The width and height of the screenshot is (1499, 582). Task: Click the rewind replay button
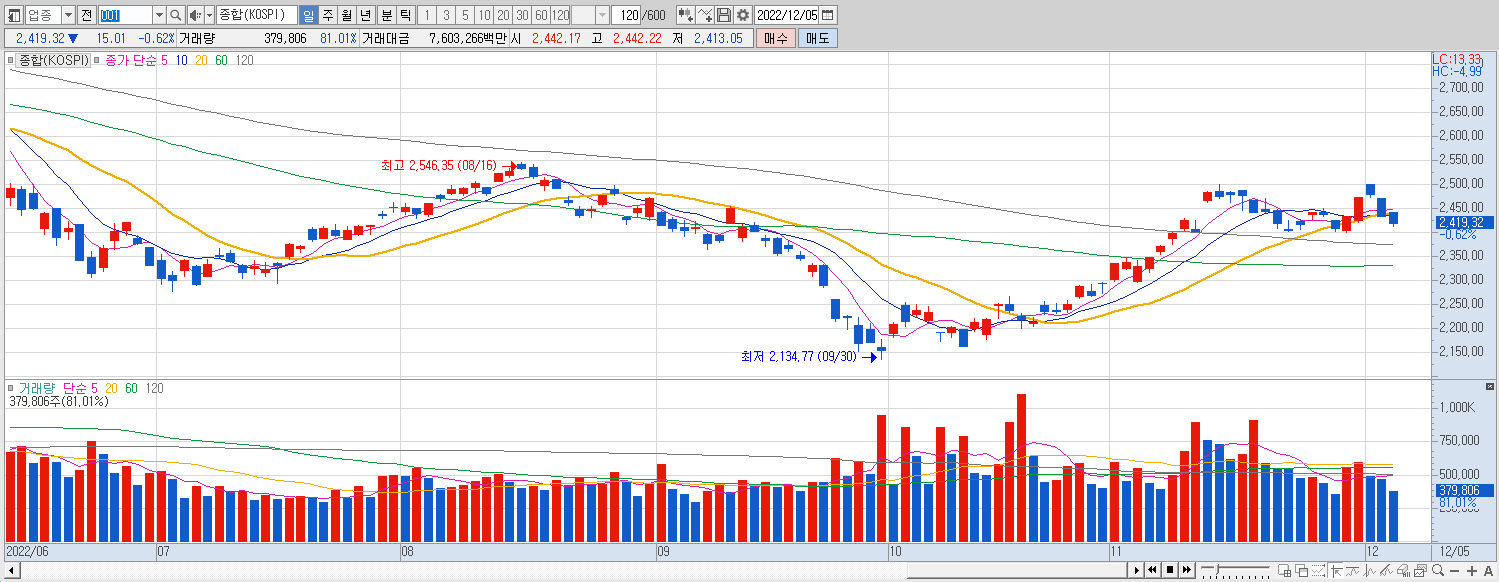(1152, 570)
